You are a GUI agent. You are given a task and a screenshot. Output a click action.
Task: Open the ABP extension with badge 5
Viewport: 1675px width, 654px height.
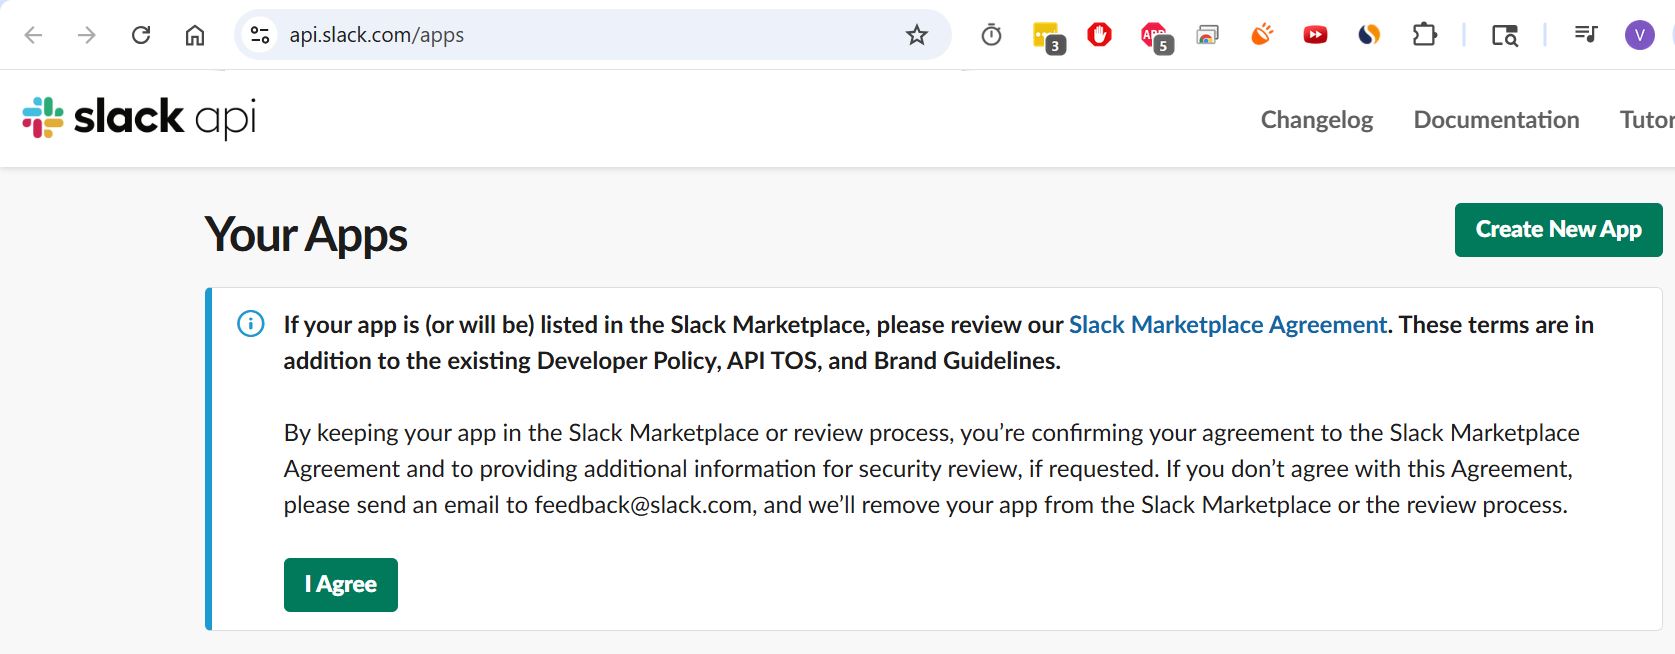(x=1155, y=37)
